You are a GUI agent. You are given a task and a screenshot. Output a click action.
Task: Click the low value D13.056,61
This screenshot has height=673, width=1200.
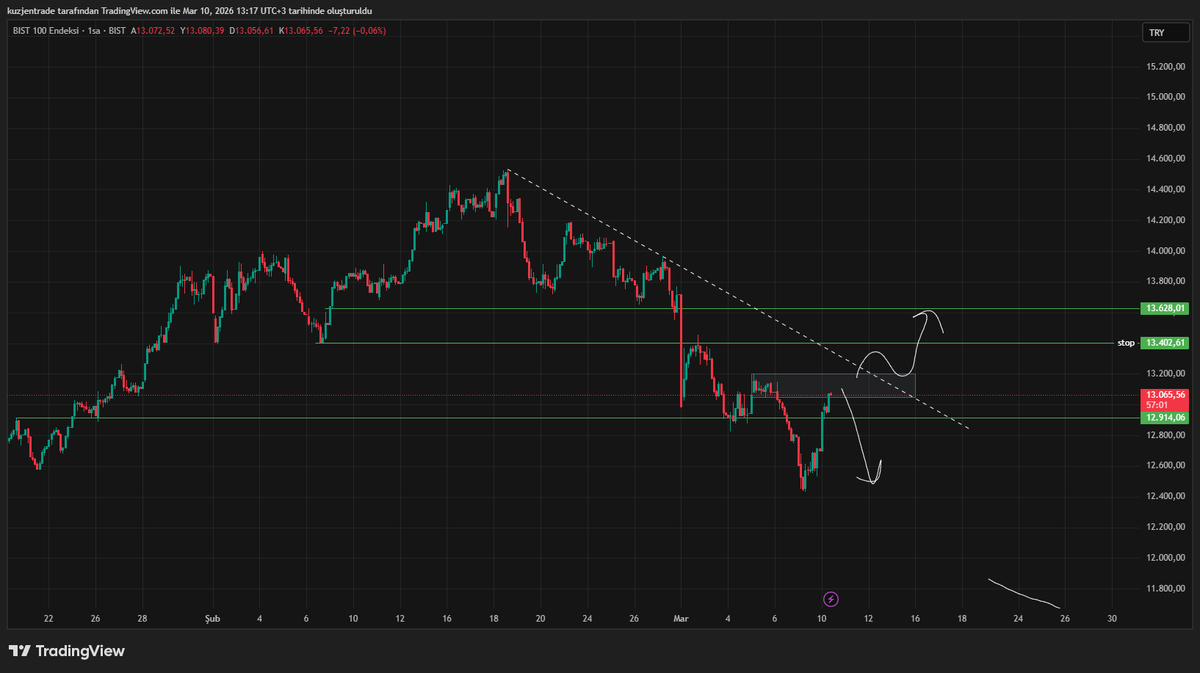252,31
